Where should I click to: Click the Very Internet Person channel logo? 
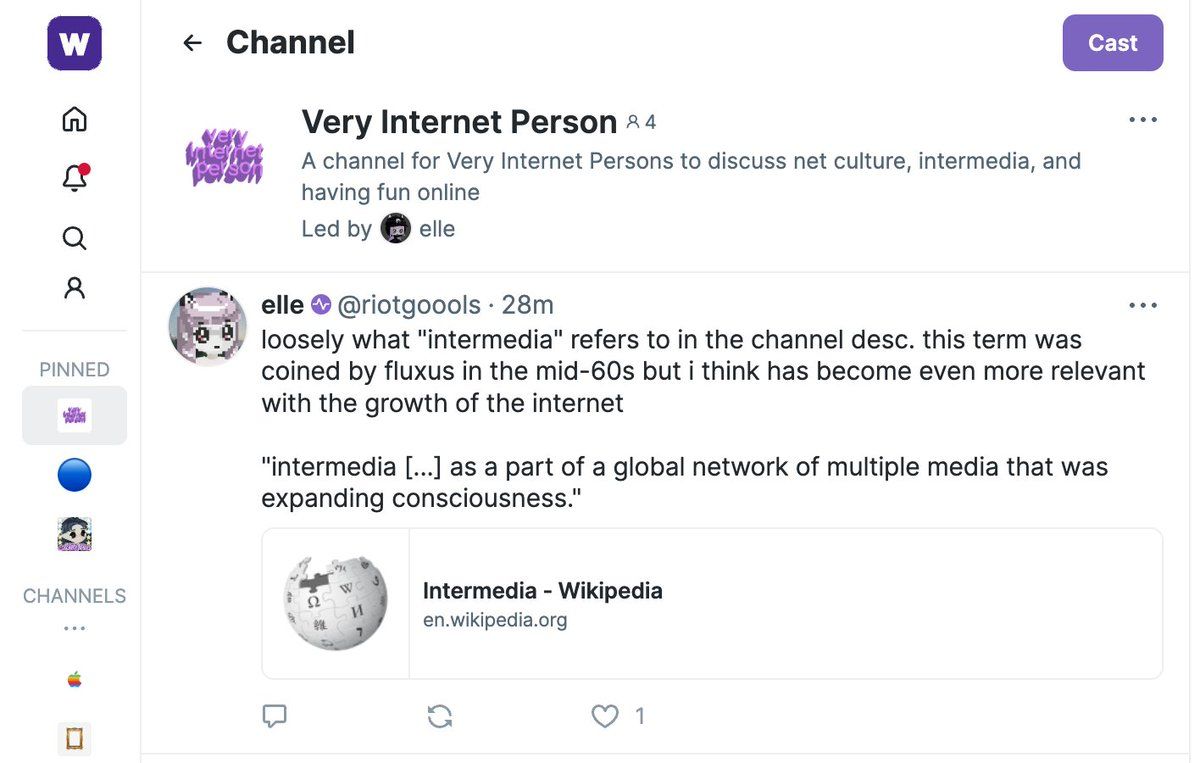(x=225, y=155)
